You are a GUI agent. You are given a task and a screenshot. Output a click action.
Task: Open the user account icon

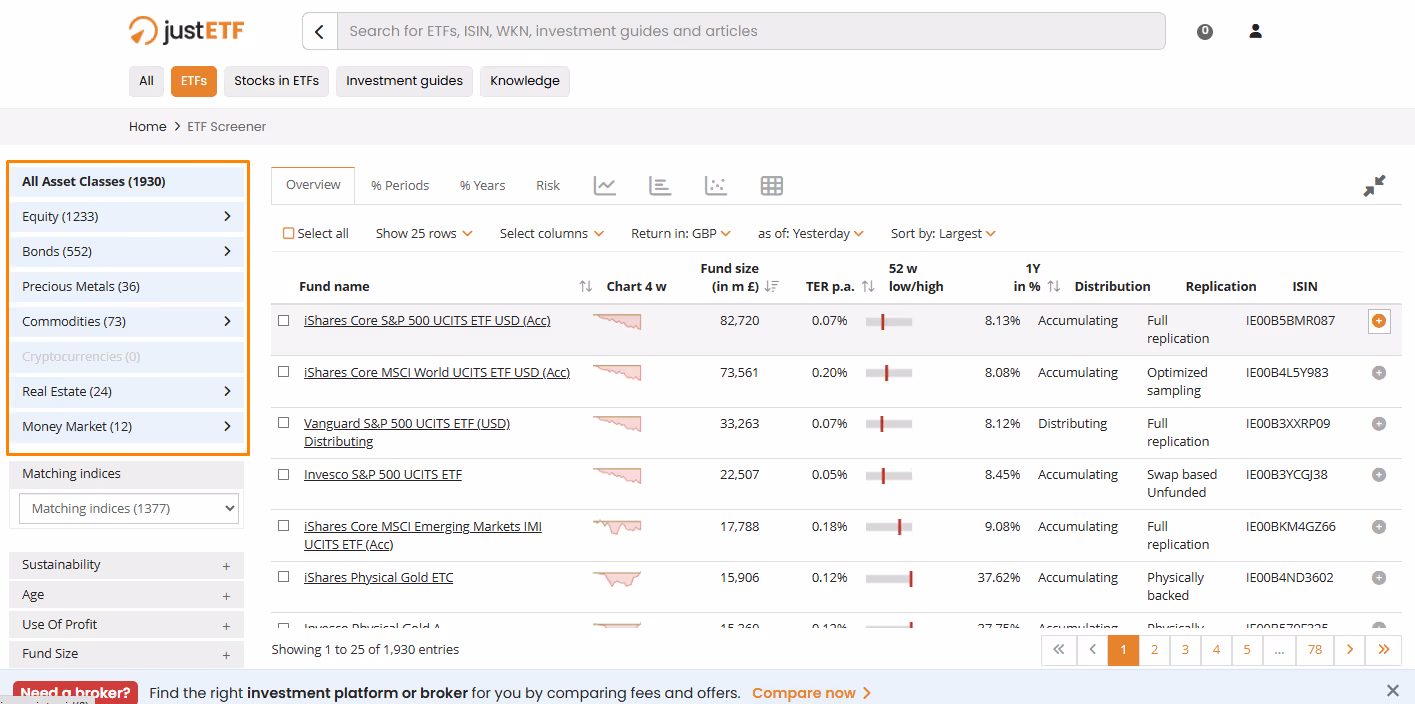click(x=1255, y=31)
